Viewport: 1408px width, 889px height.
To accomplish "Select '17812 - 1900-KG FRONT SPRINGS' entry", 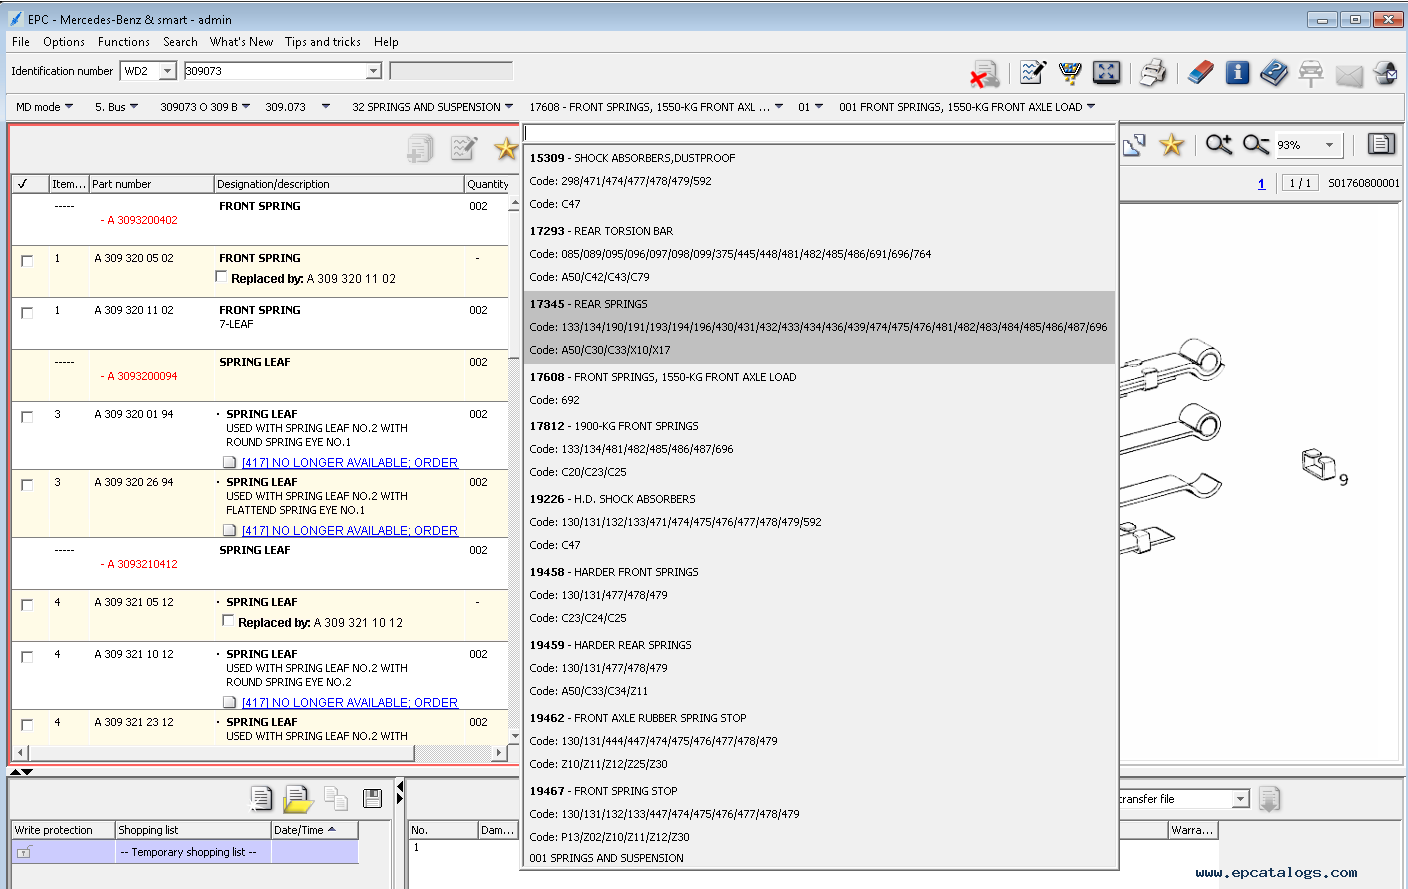I will [x=819, y=449].
